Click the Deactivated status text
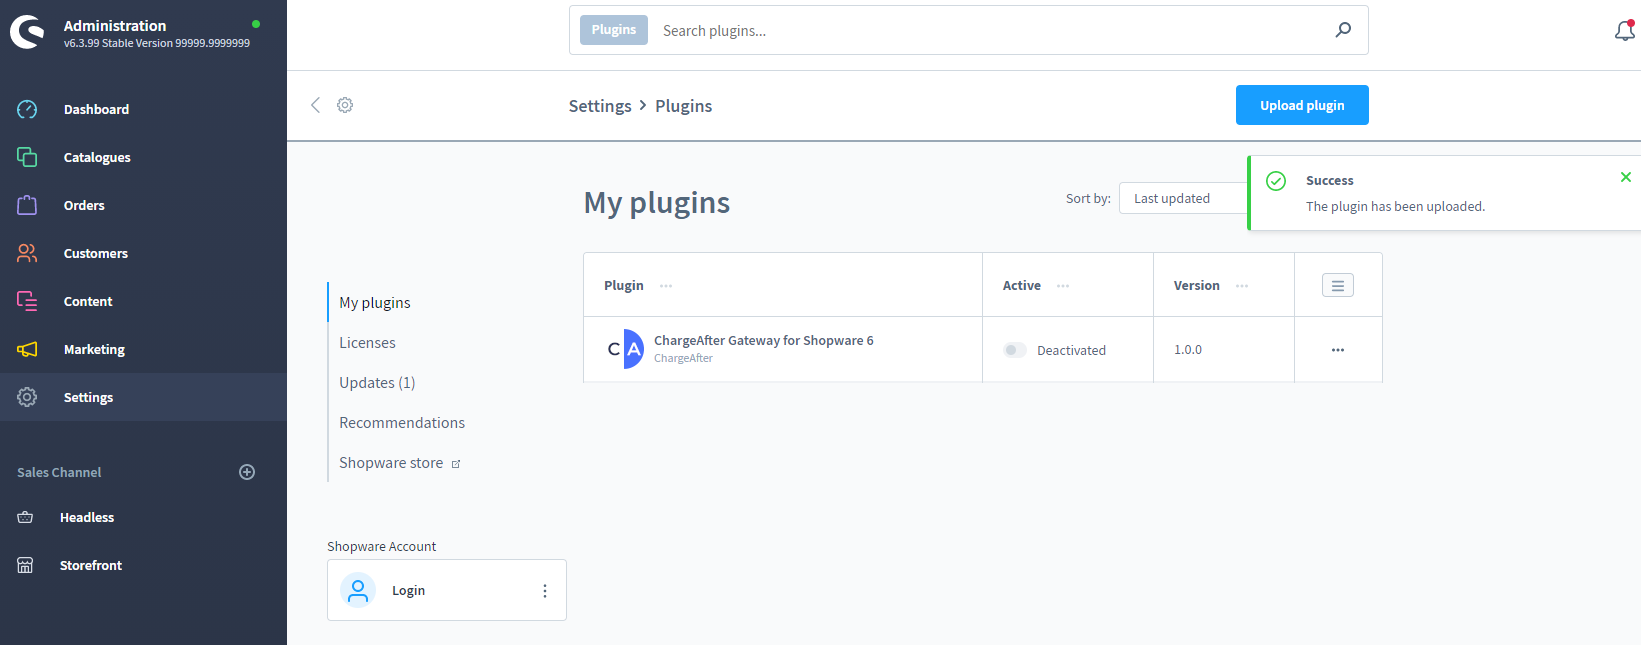The image size is (1641, 645). [x=1071, y=351]
